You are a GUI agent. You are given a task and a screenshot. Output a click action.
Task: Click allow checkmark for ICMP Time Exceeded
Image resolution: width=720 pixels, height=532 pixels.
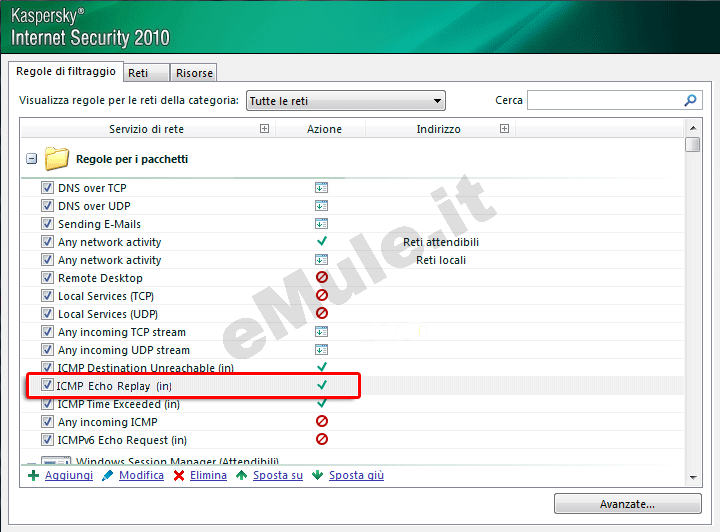click(x=322, y=403)
